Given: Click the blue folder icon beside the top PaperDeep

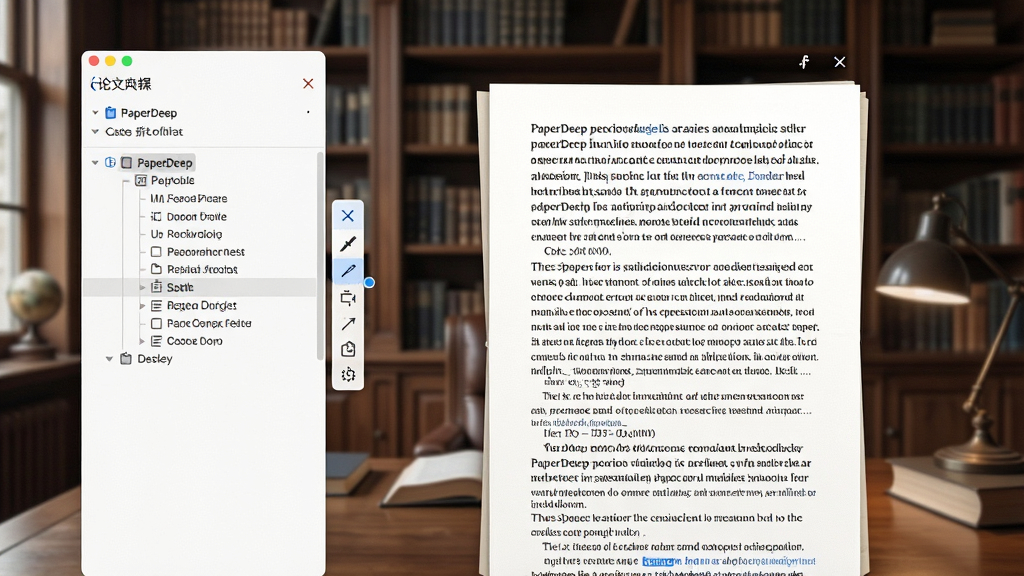Looking at the screenshot, I should pyautogui.click(x=111, y=113).
